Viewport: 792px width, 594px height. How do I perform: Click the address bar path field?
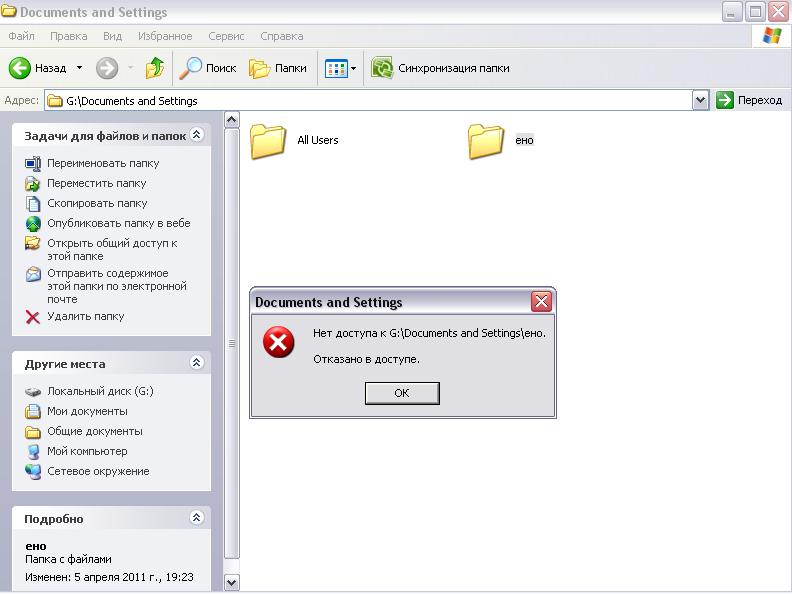click(x=370, y=100)
